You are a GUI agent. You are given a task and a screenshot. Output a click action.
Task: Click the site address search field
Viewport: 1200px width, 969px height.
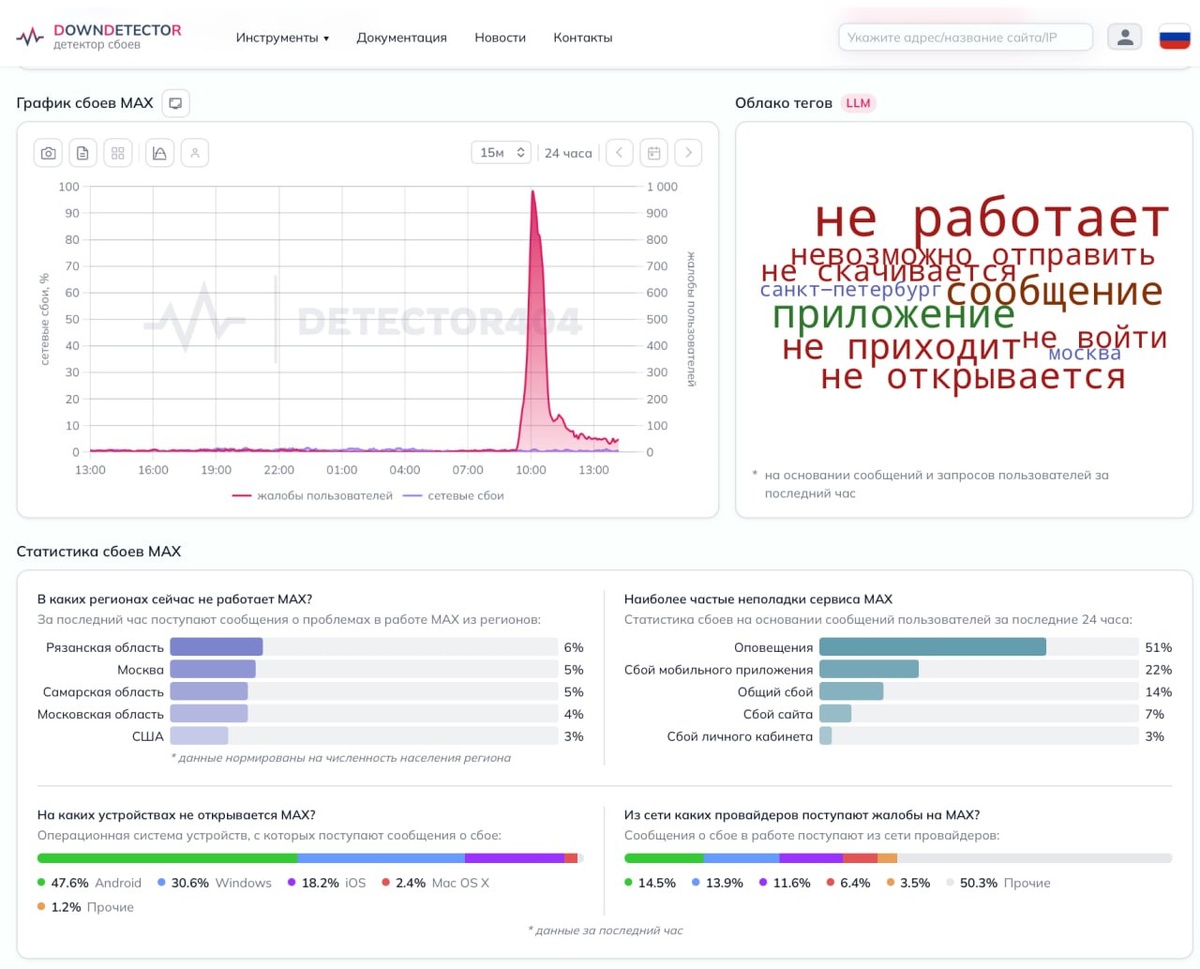coord(965,37)
